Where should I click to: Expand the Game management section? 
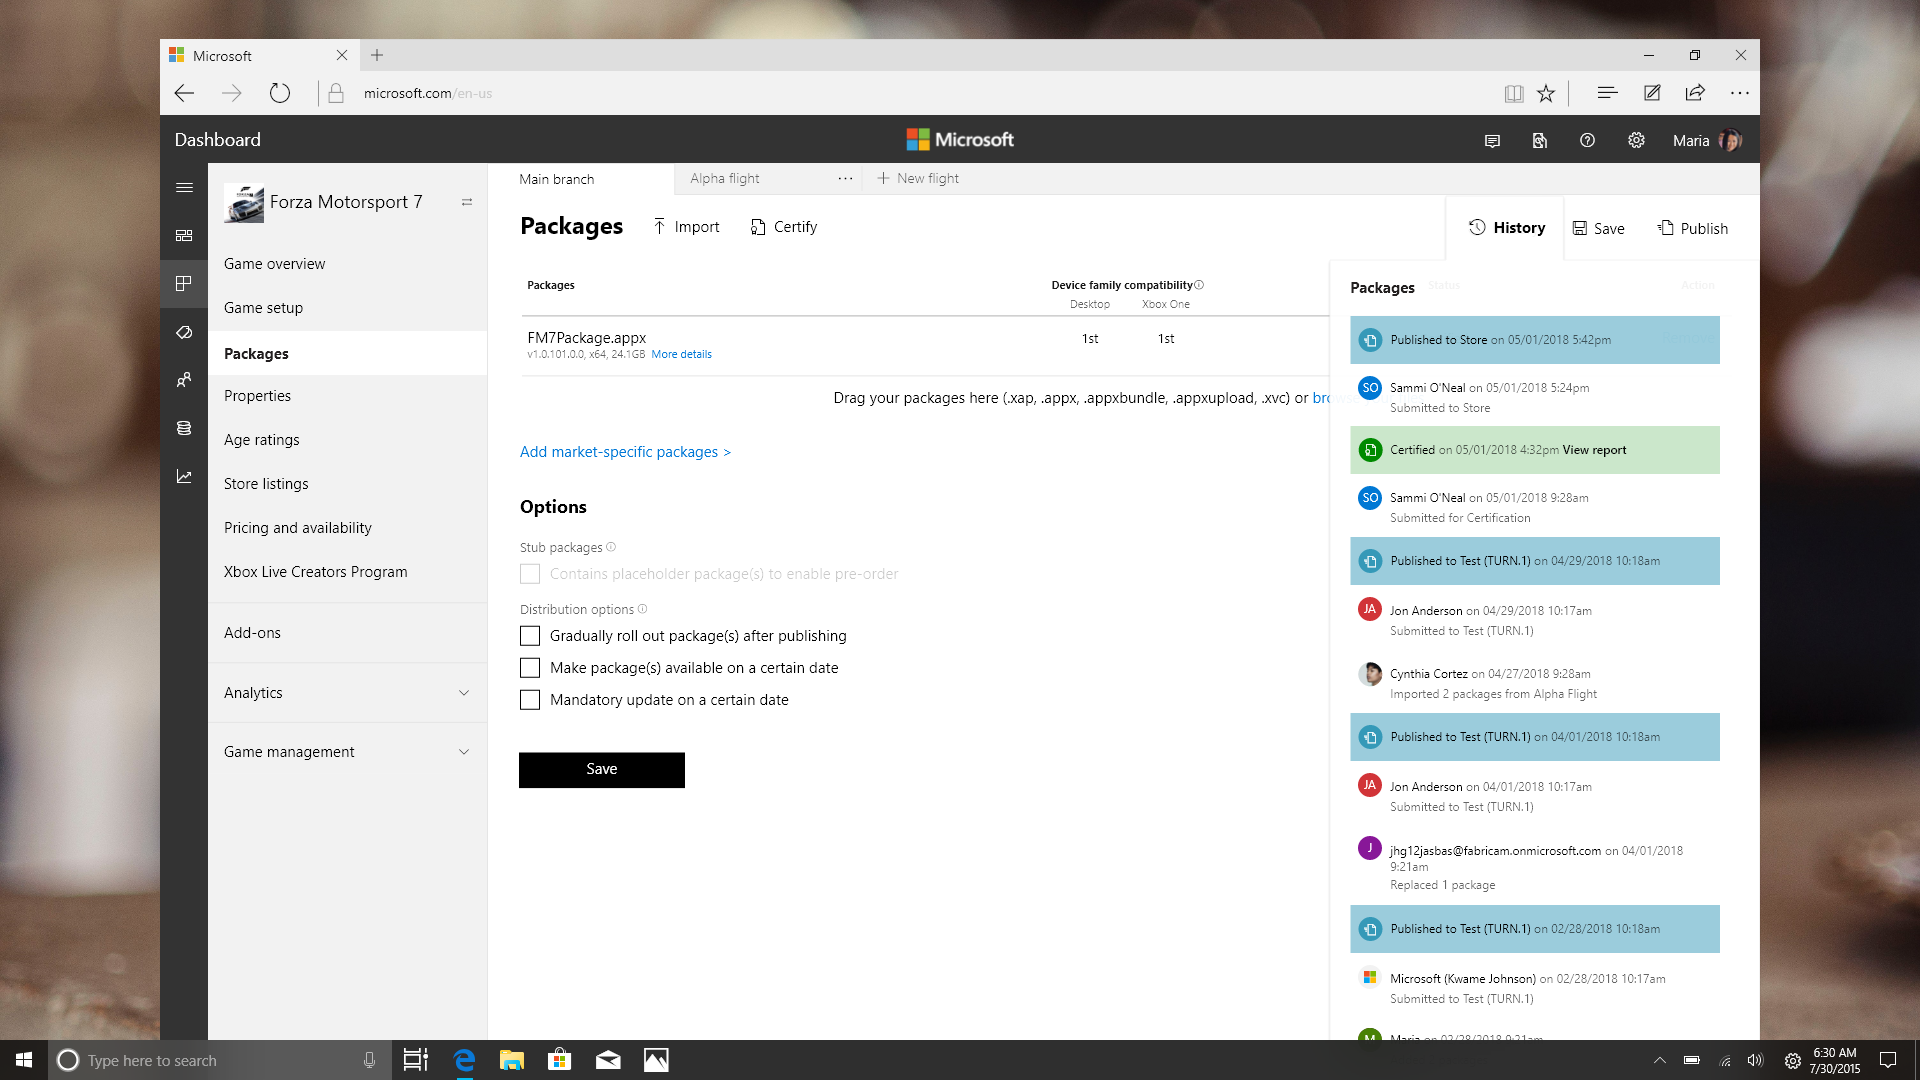coord(348,752)
